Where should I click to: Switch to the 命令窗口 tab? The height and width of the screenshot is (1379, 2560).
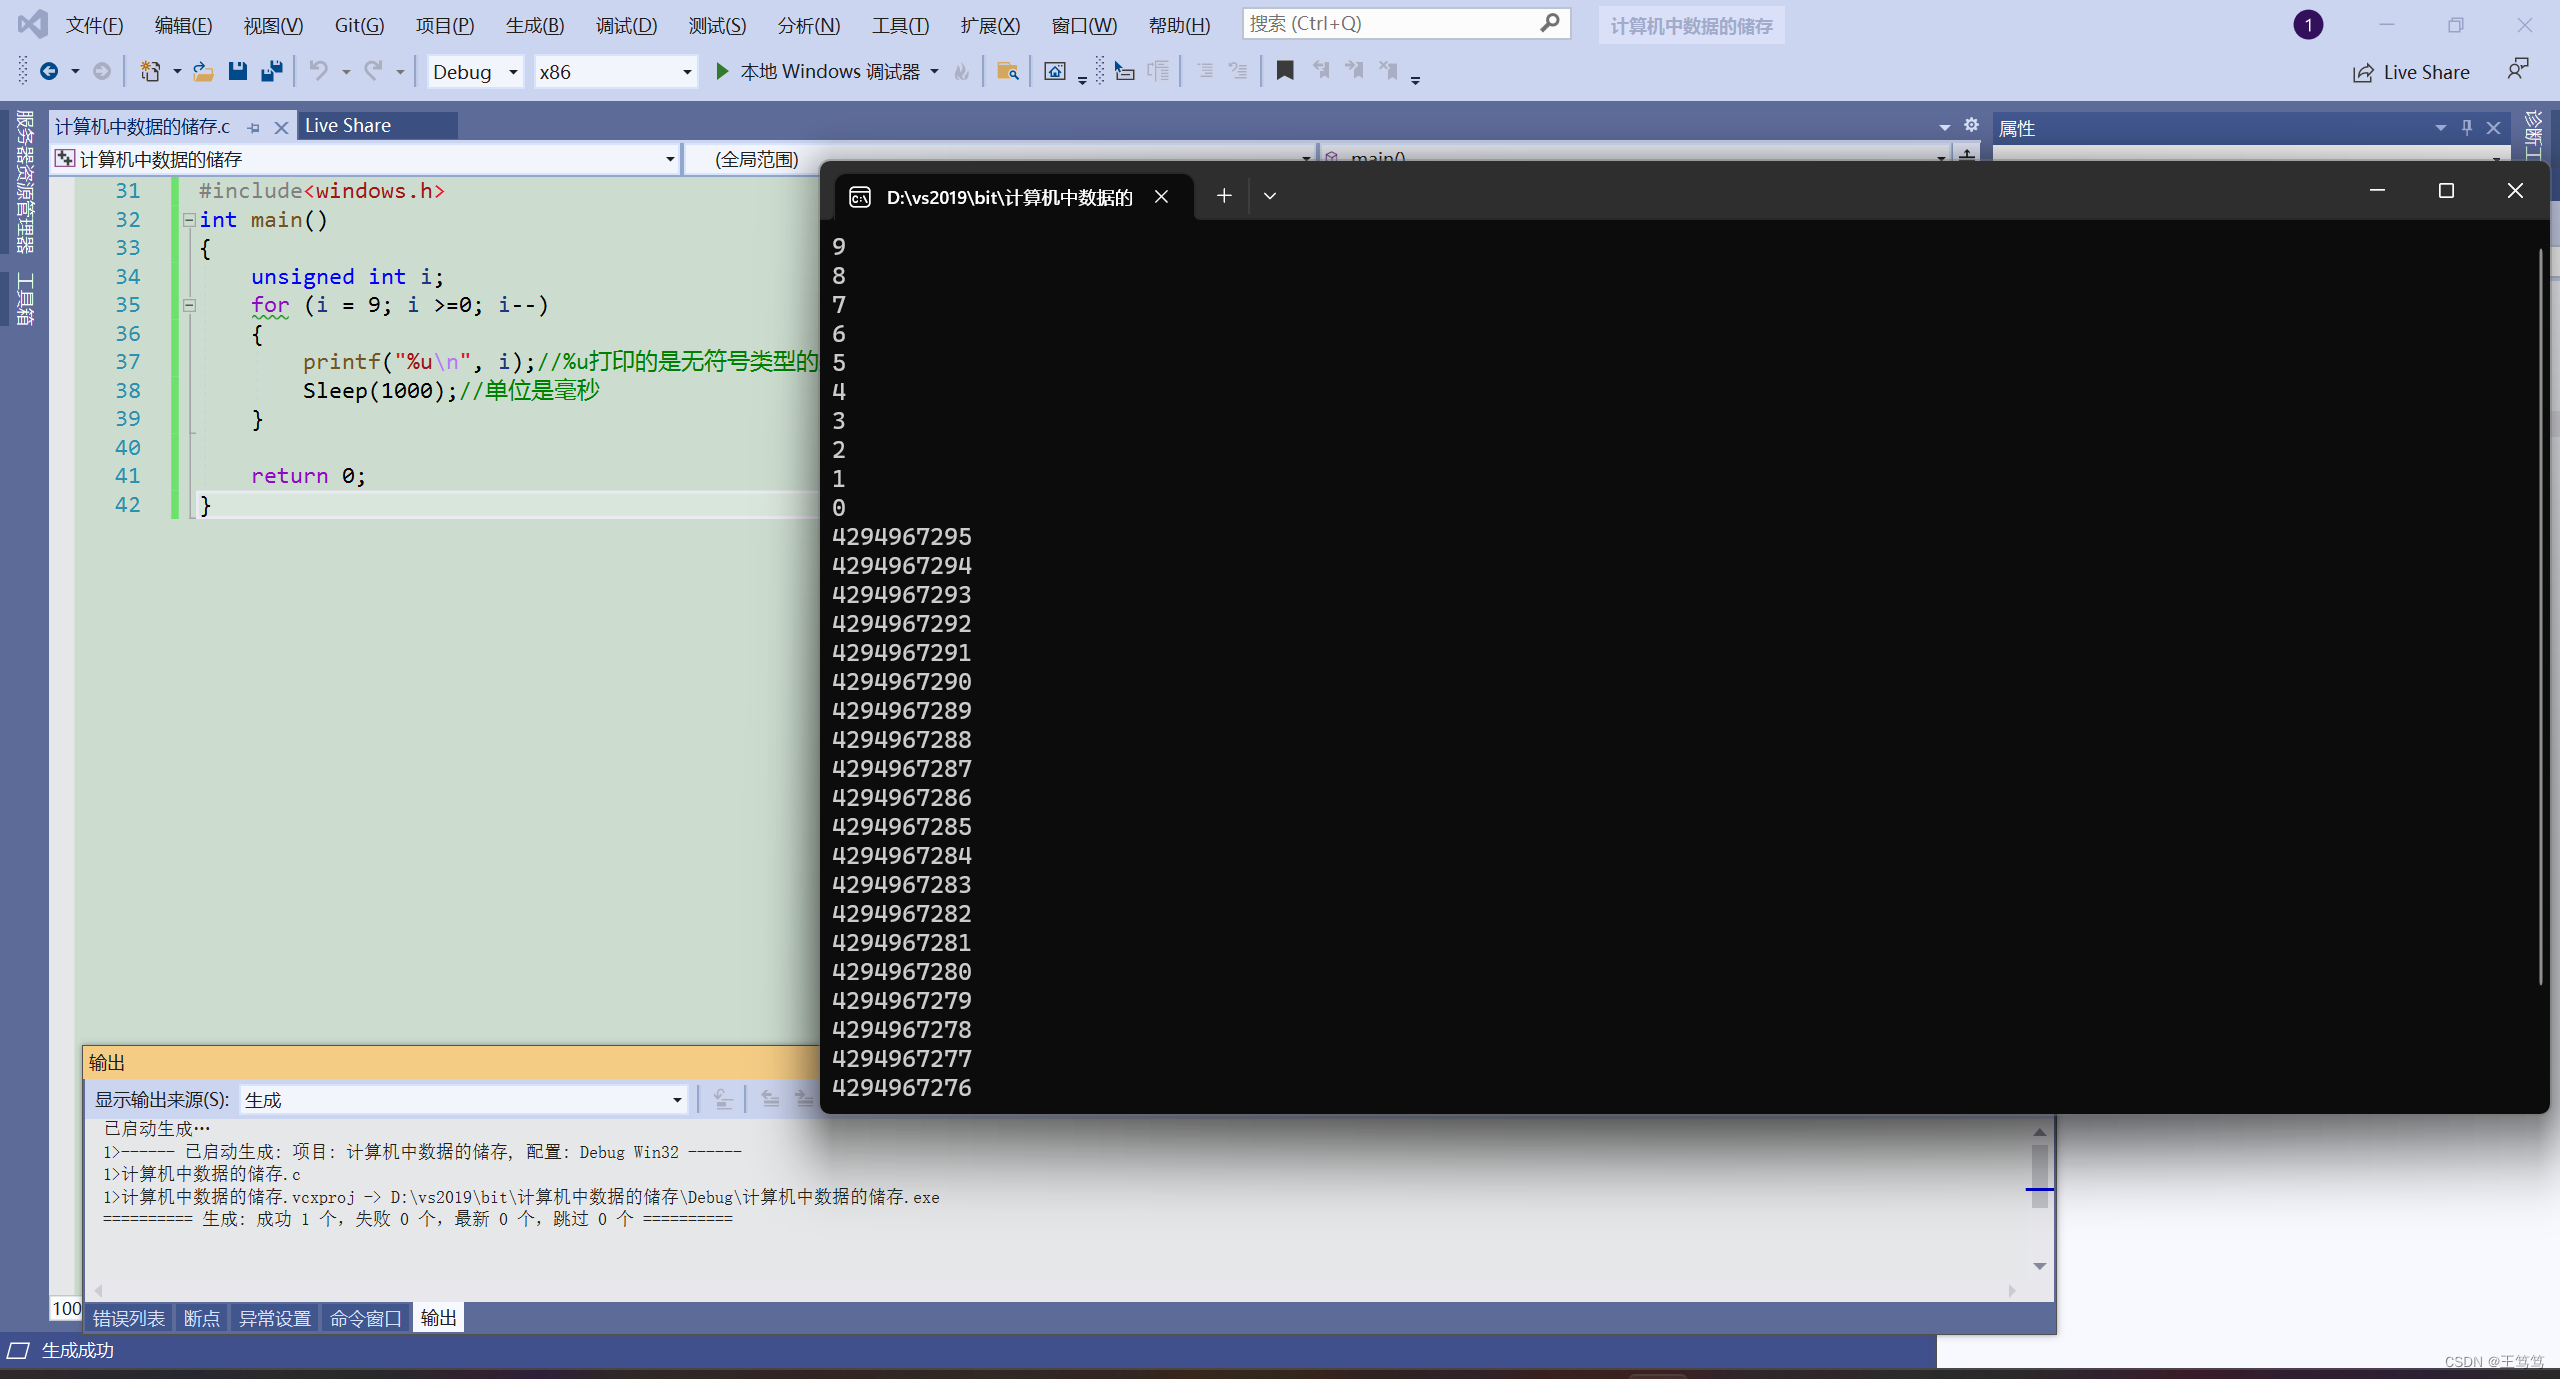pos(365,1318)
